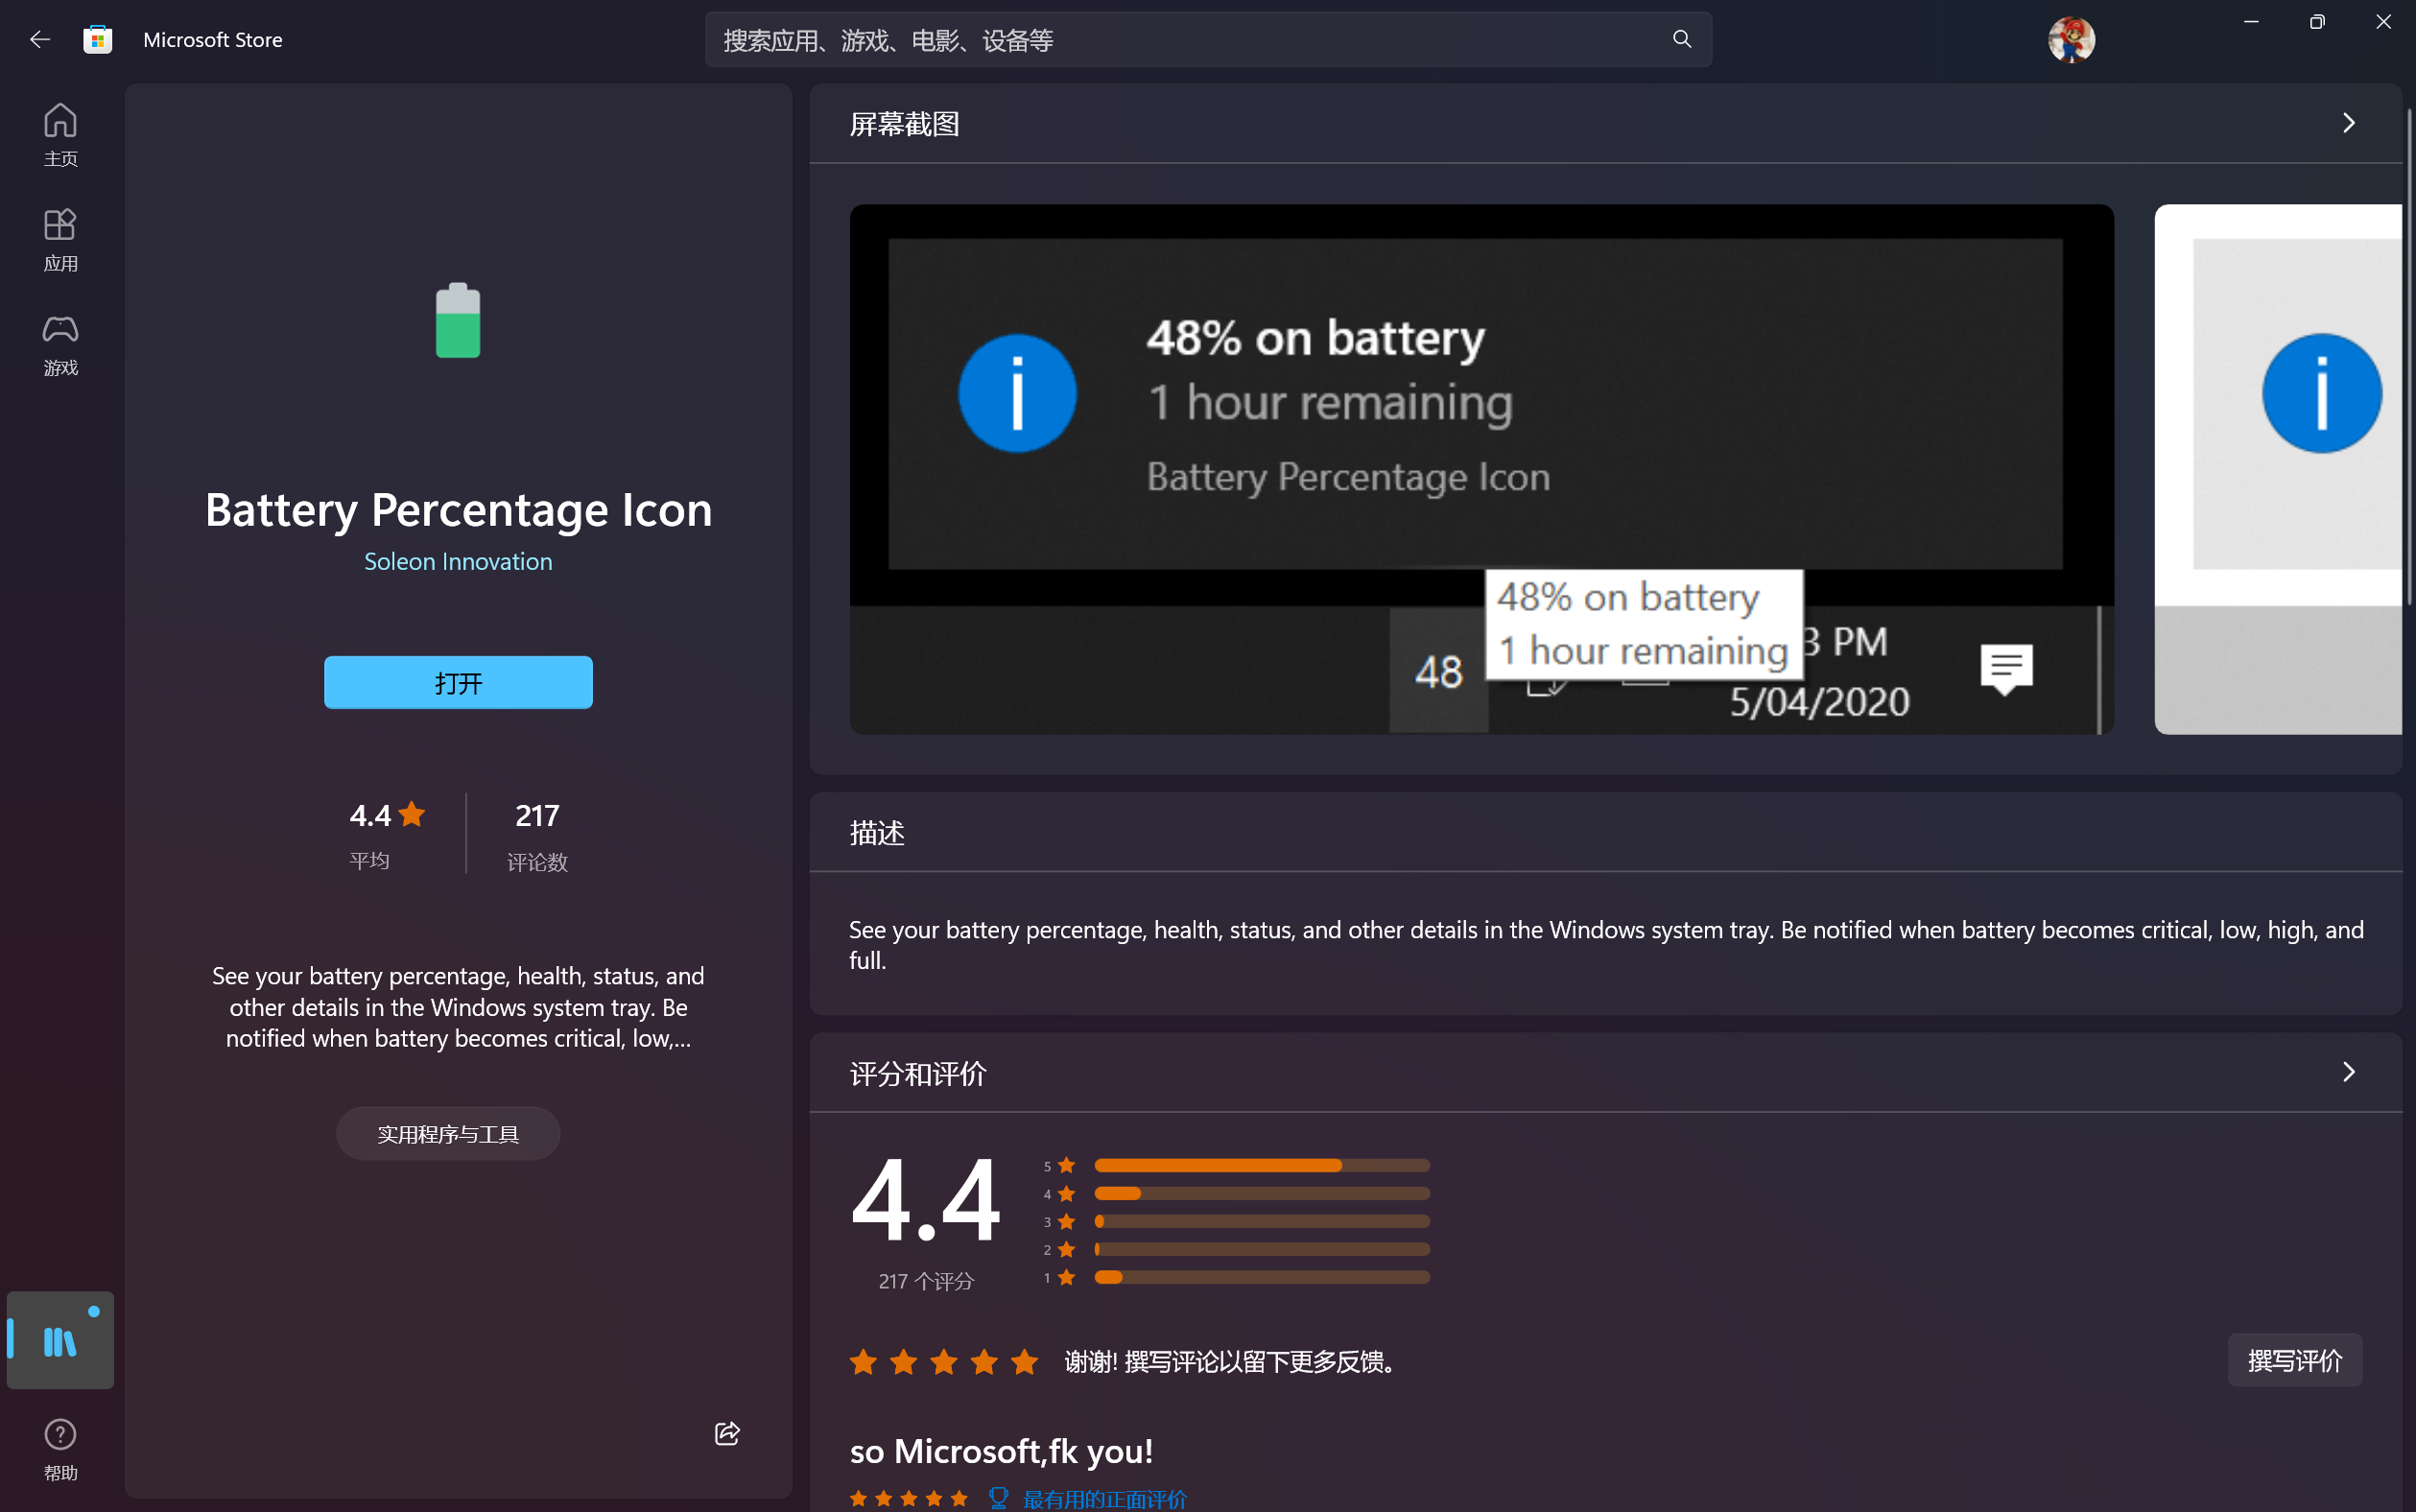
Task: Click the full description text under 描述
Action: coord(1606,944)
